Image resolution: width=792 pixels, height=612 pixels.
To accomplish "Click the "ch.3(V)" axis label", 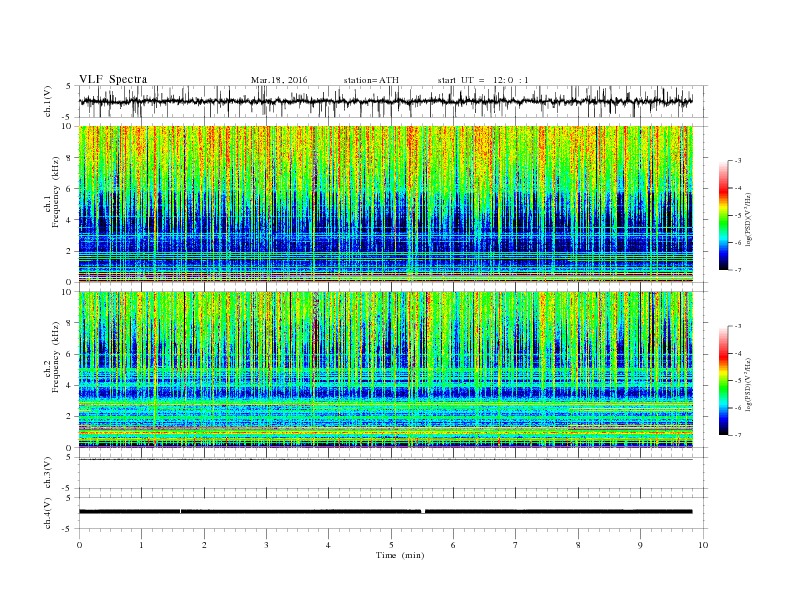I will click(48, 473).
